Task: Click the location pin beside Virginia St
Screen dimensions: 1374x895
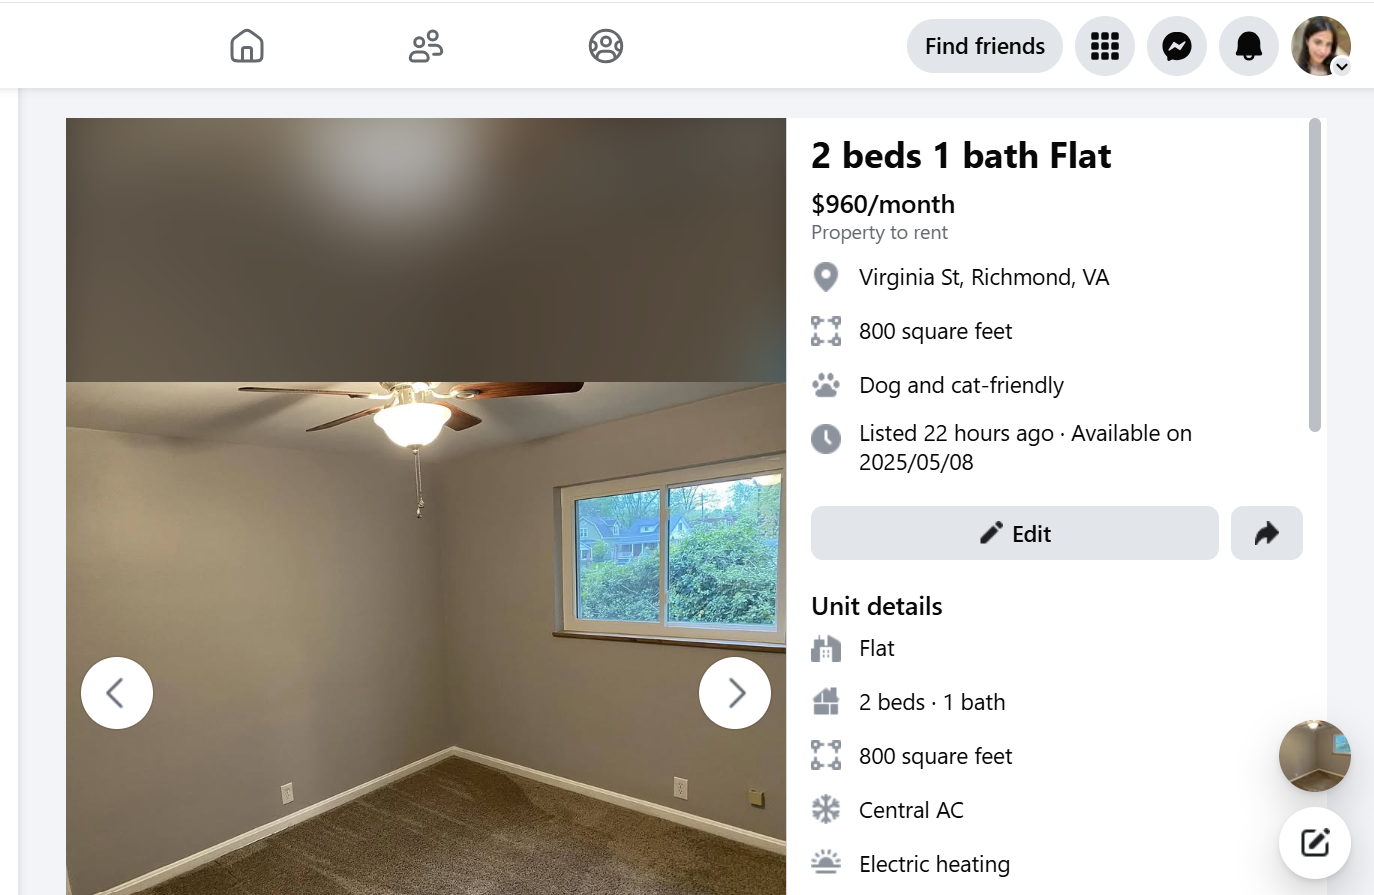Action: point(826,277)
